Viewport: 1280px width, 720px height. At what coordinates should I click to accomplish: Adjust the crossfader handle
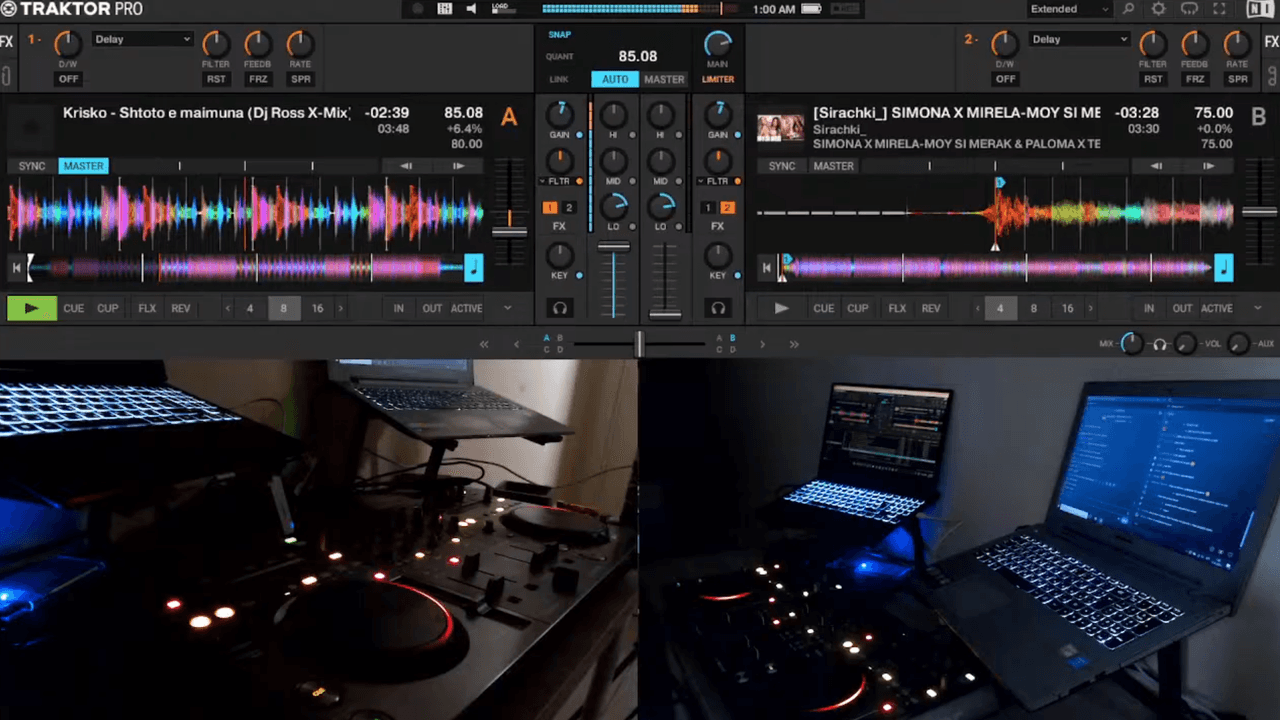coord(639,344)
